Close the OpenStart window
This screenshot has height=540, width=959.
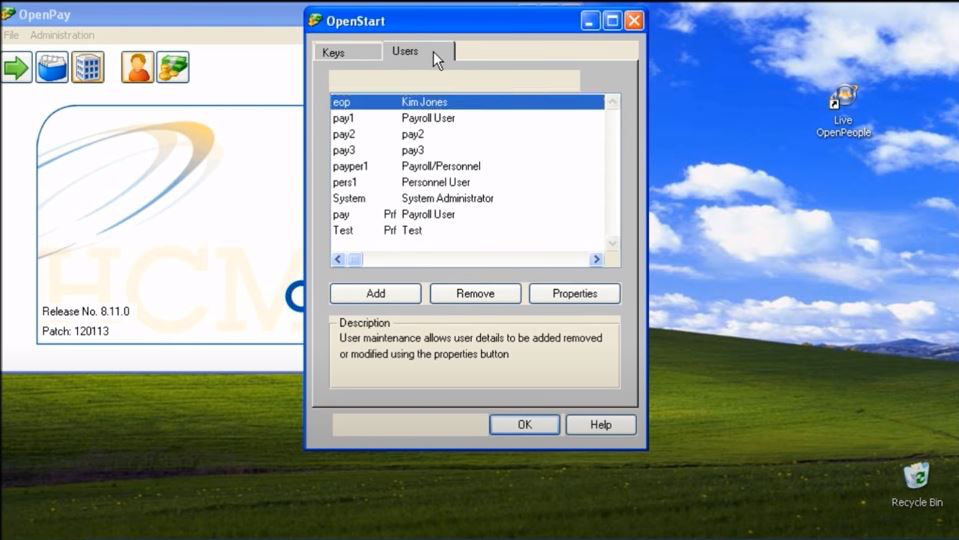634,21
